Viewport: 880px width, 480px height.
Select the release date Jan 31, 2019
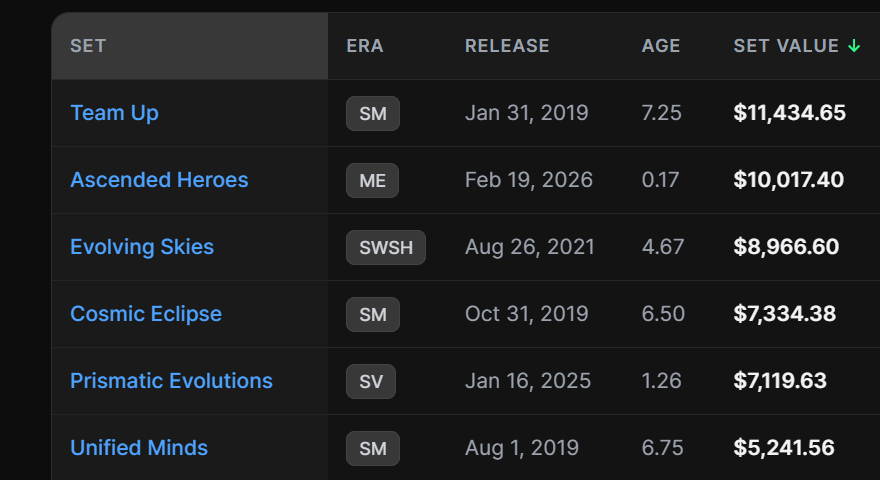click(526, 113)
